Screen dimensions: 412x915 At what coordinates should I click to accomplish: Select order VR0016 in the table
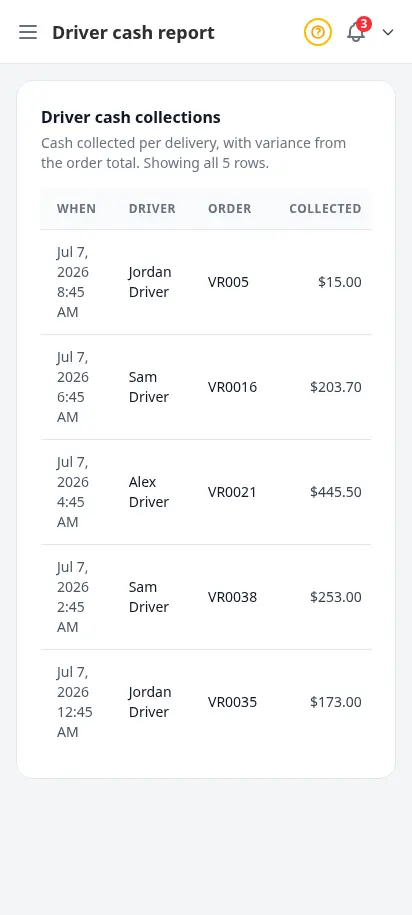[x=232, y=387]
